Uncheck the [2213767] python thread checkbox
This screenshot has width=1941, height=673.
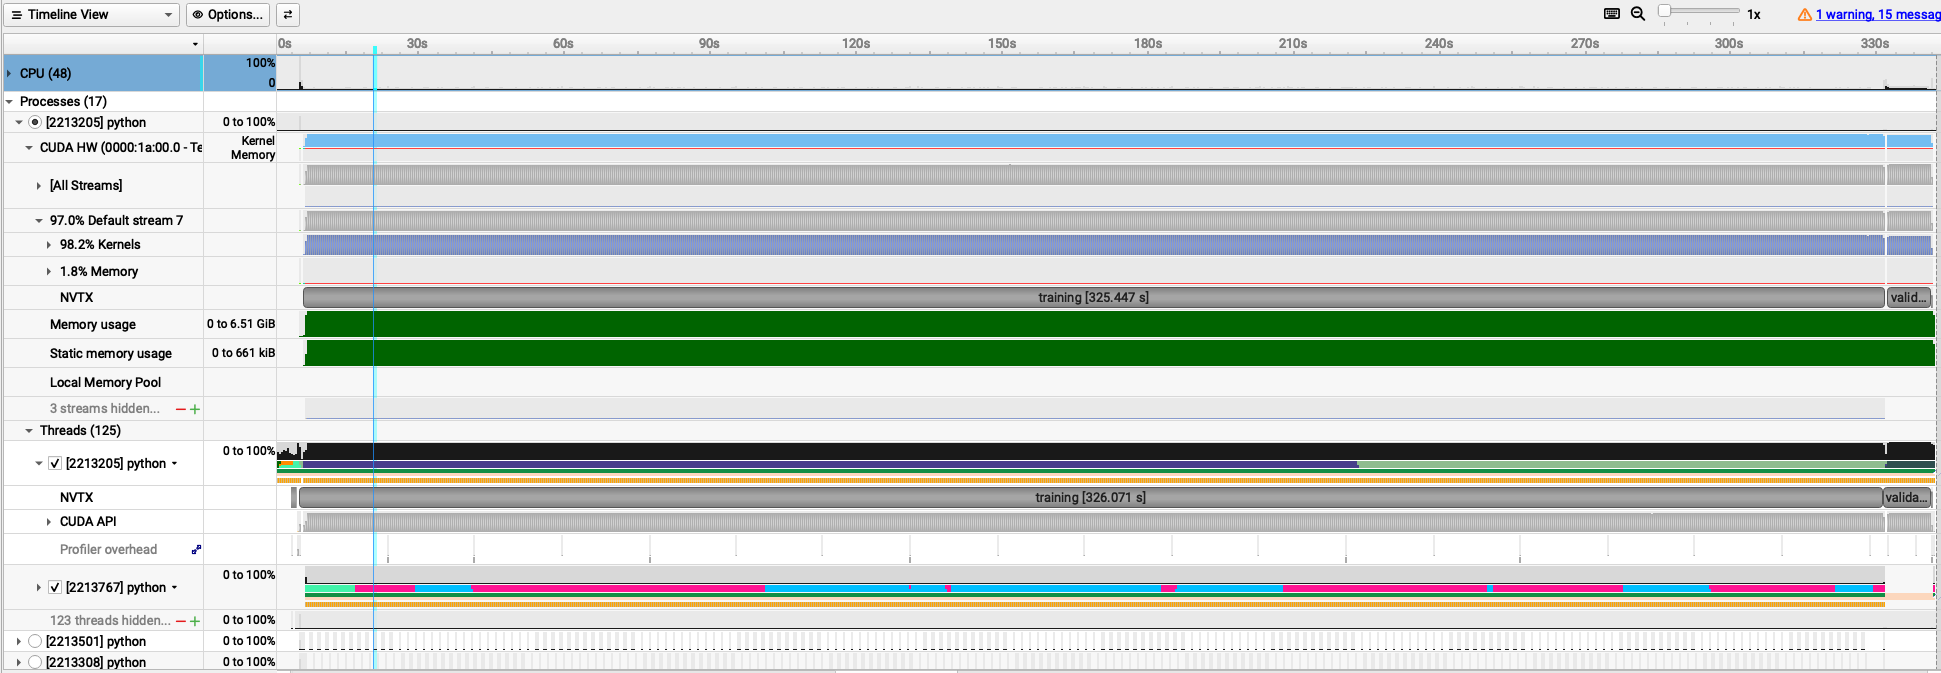(55, 588)
